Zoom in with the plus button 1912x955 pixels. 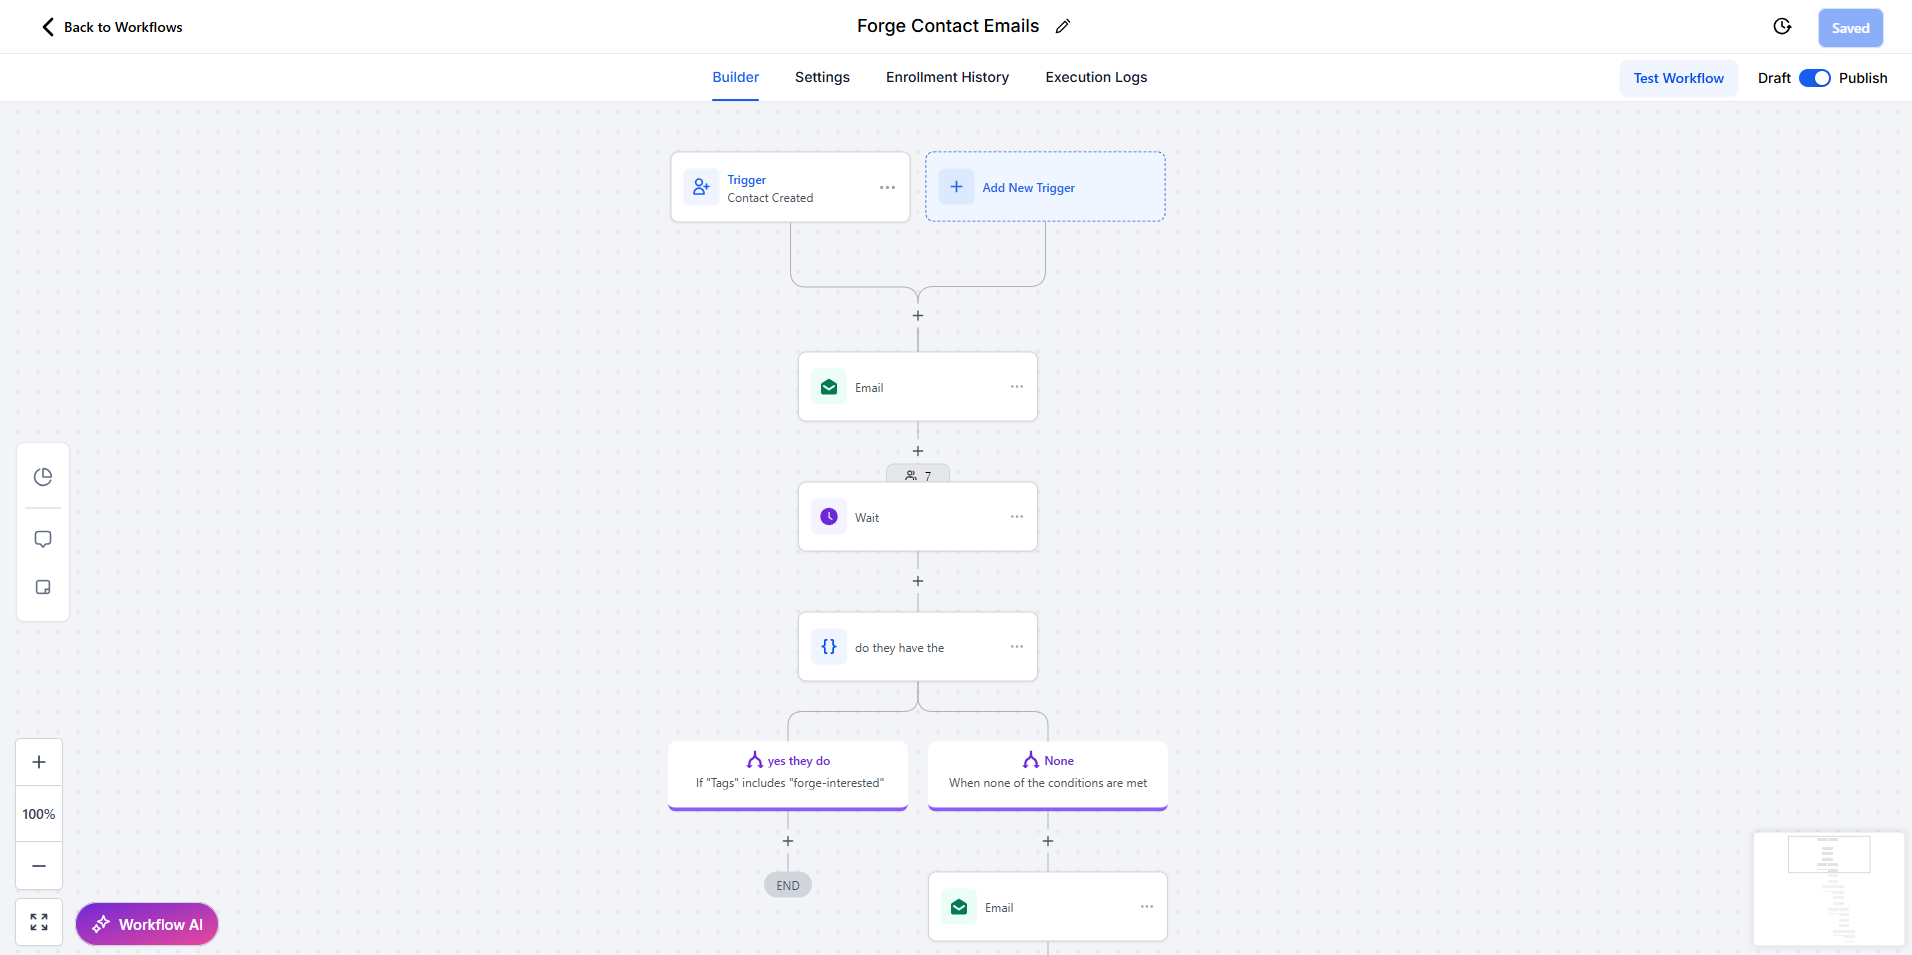coord(39,762)
